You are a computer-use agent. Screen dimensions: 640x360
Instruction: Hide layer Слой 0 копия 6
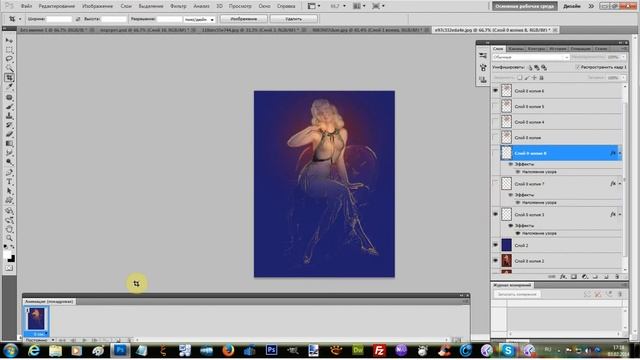point(496,91)
